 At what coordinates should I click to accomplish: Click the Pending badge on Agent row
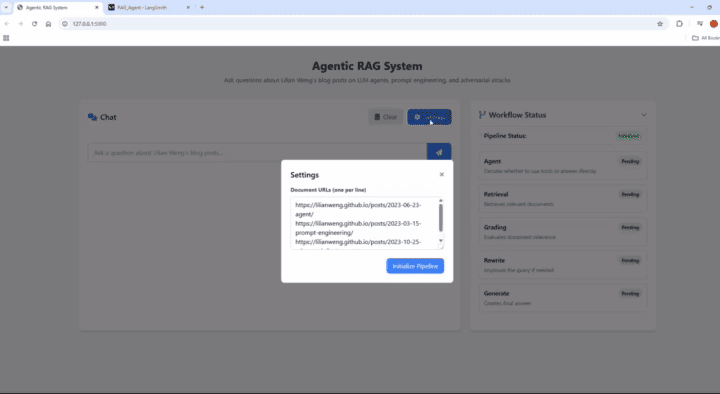click(x=630, y=161)
